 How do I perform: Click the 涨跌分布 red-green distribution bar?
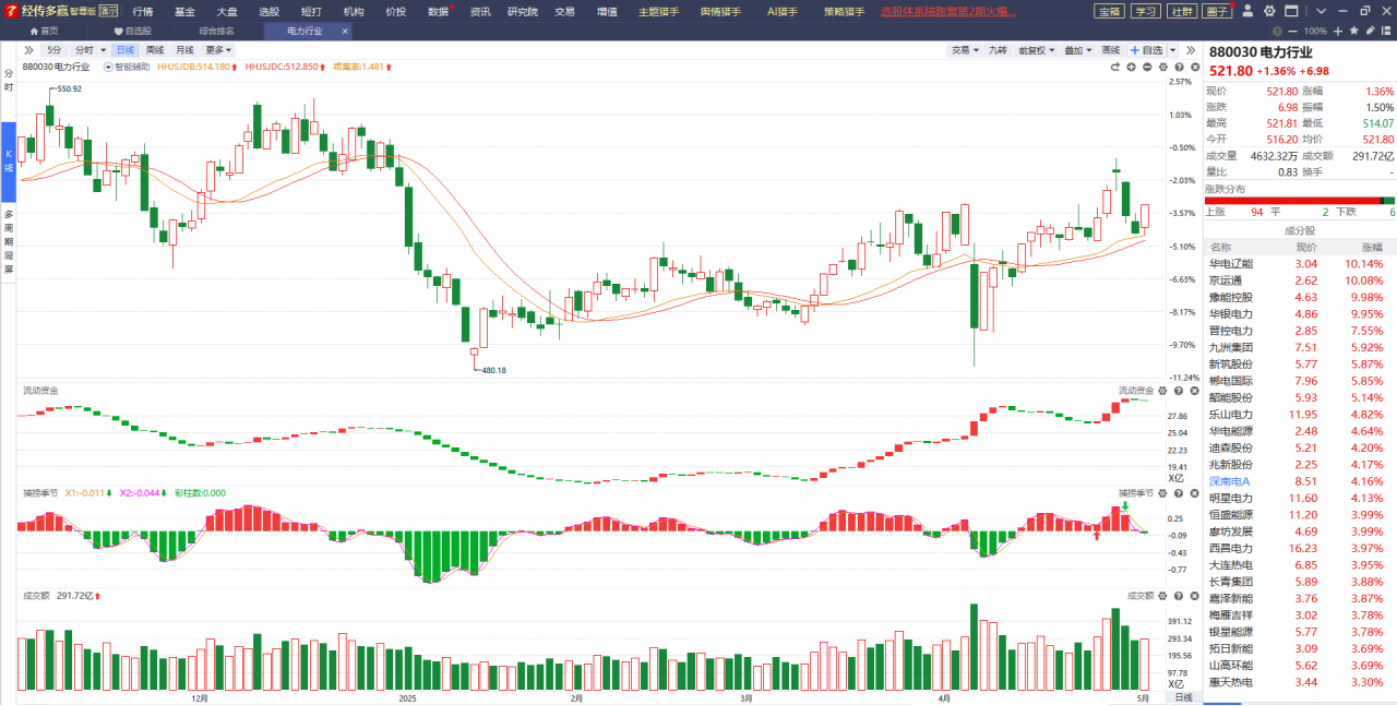(1300, 200)
